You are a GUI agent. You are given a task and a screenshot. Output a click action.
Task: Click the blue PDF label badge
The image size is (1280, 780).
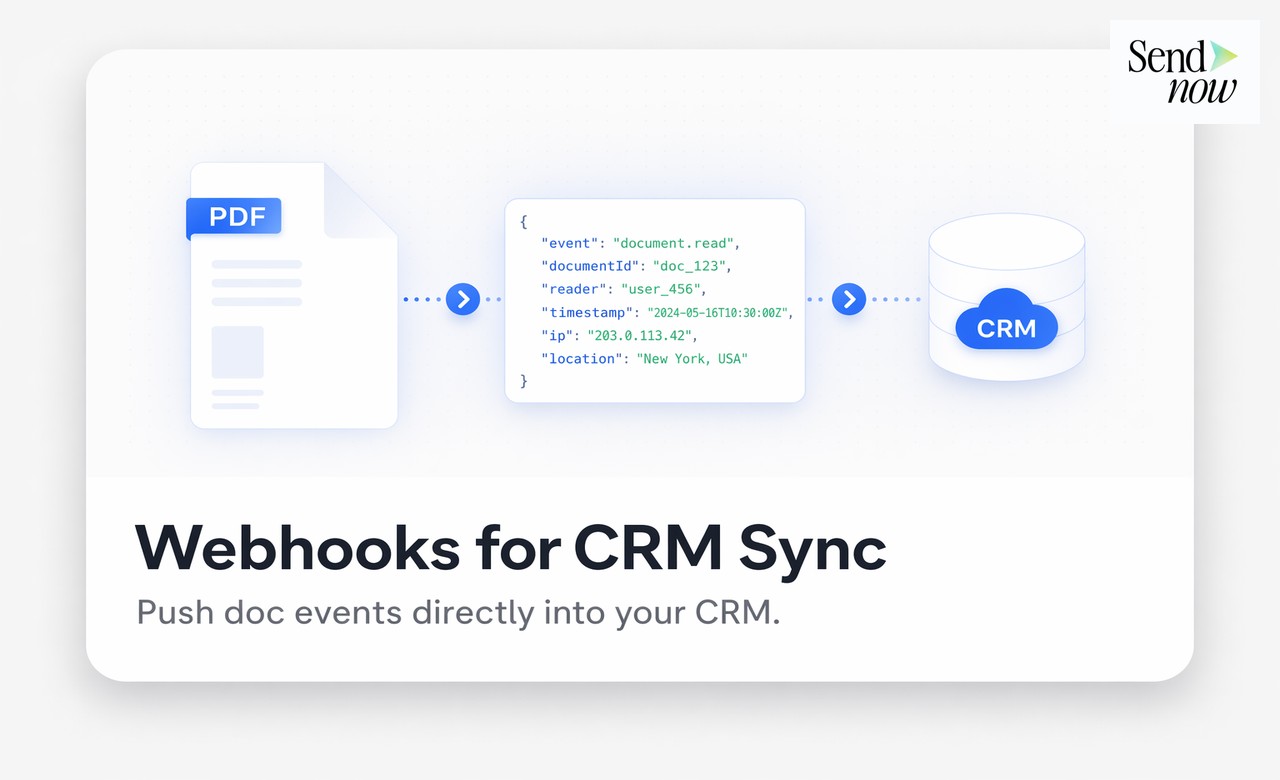(233, 216)
